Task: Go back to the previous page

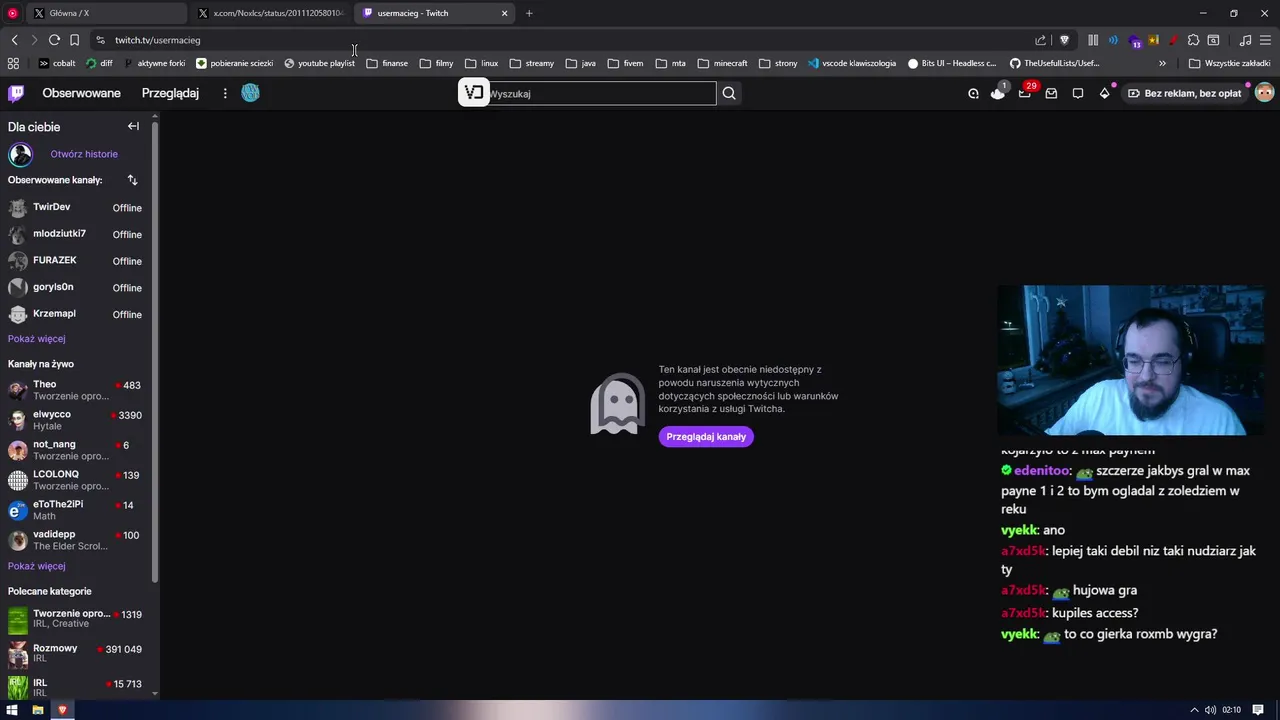Action: tap(14, 40)
